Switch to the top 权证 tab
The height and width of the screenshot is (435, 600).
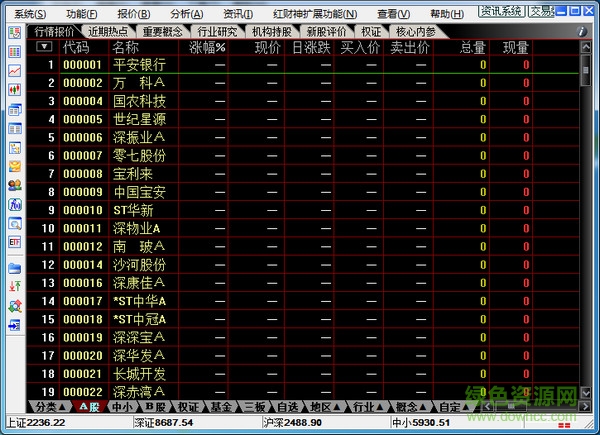pyautogui.click(x=371, y=31)
